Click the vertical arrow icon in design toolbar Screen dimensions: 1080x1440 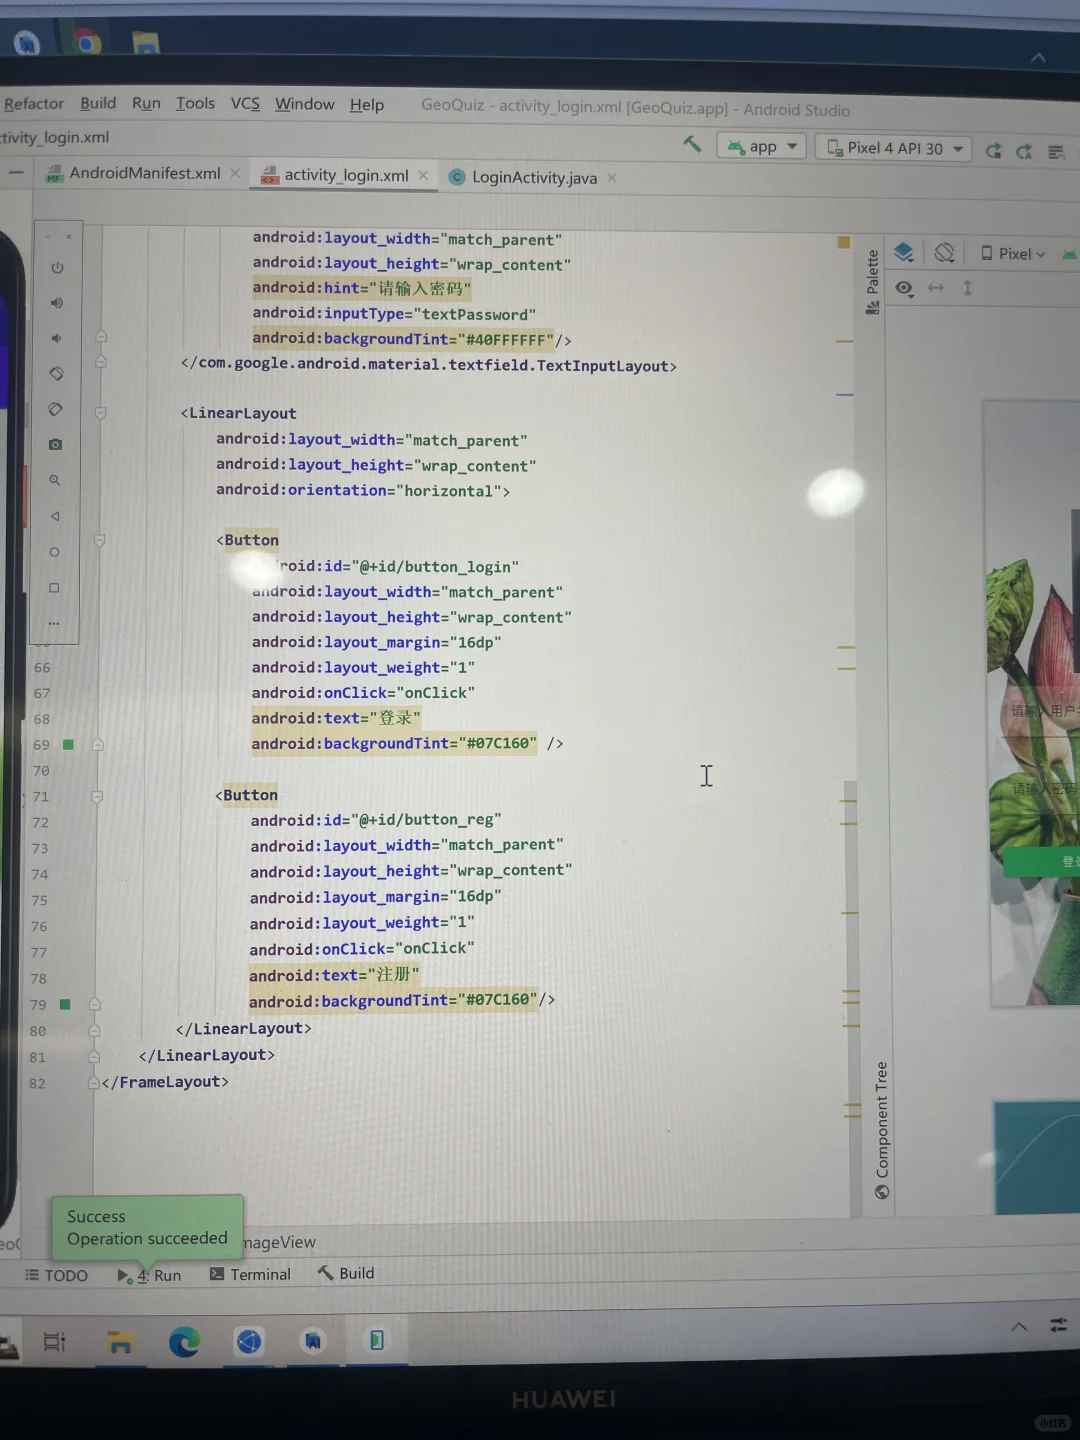click(x=967, y=288)
